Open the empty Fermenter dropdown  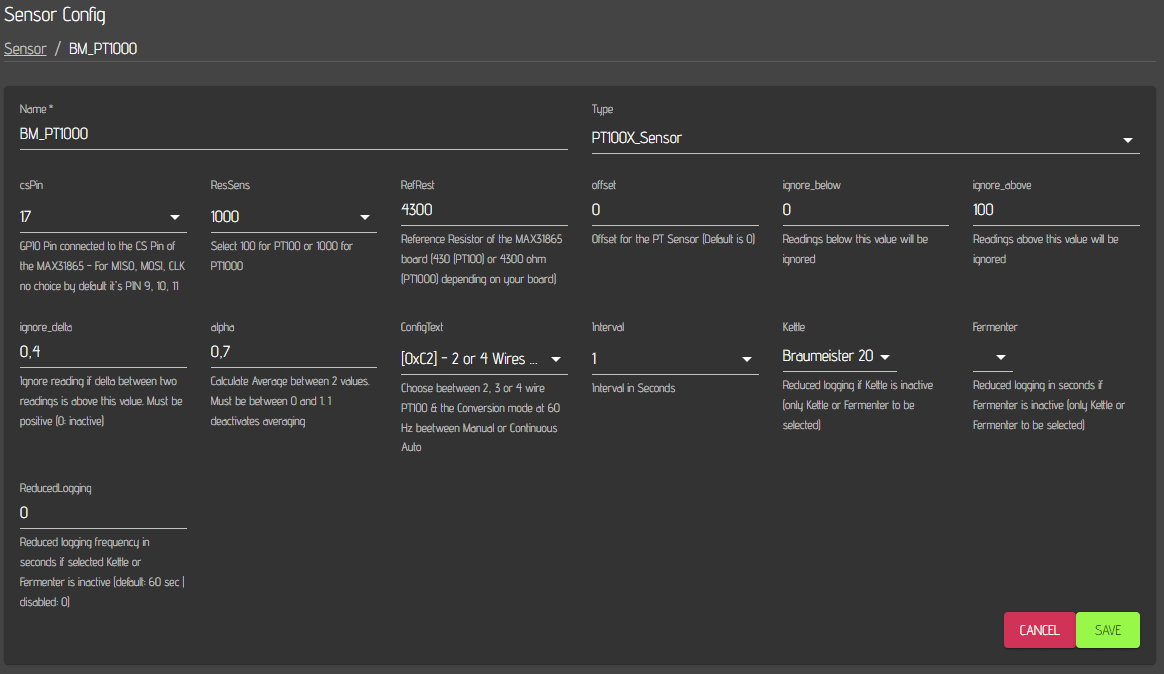[x=1000, y=356]
